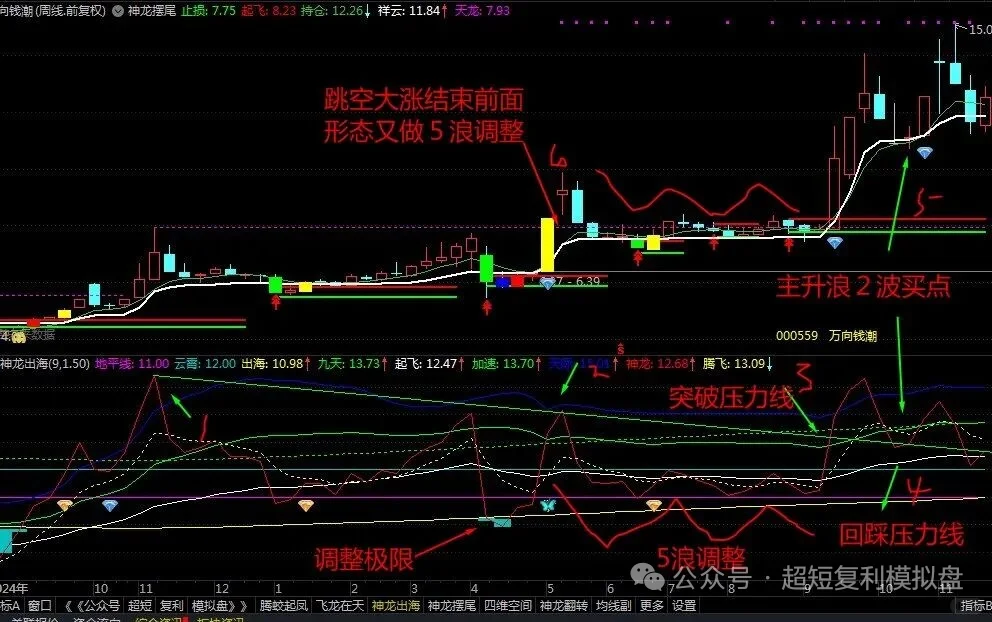The image size is (992, 622).
Task: Click 天龙: 7.93 value
Action: [x=482, y=11]
